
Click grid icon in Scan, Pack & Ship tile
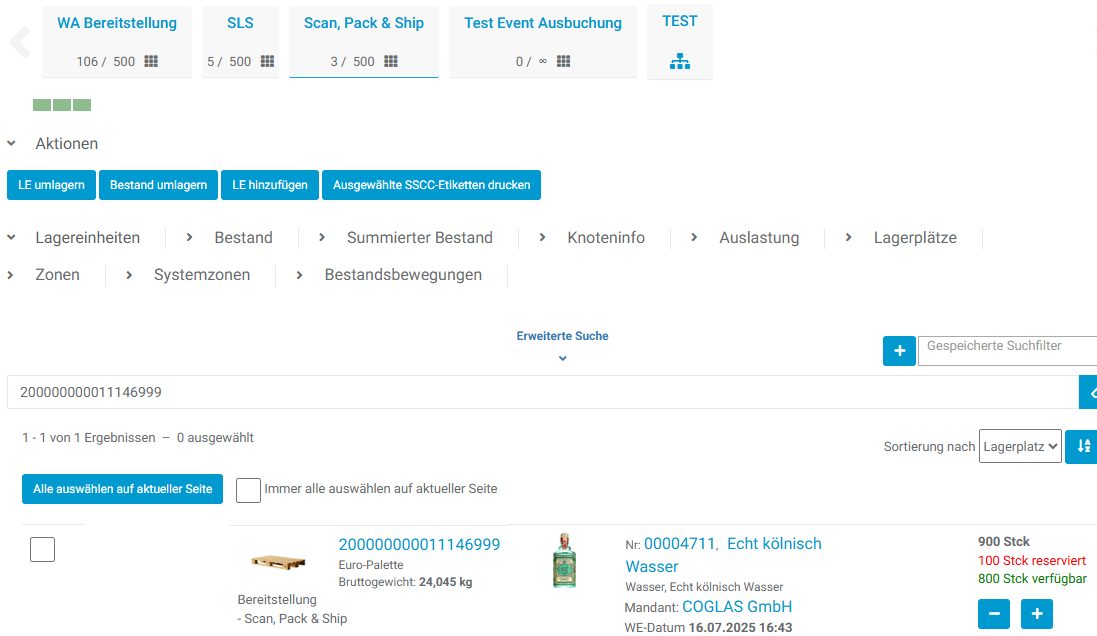[x=391, y=62]
